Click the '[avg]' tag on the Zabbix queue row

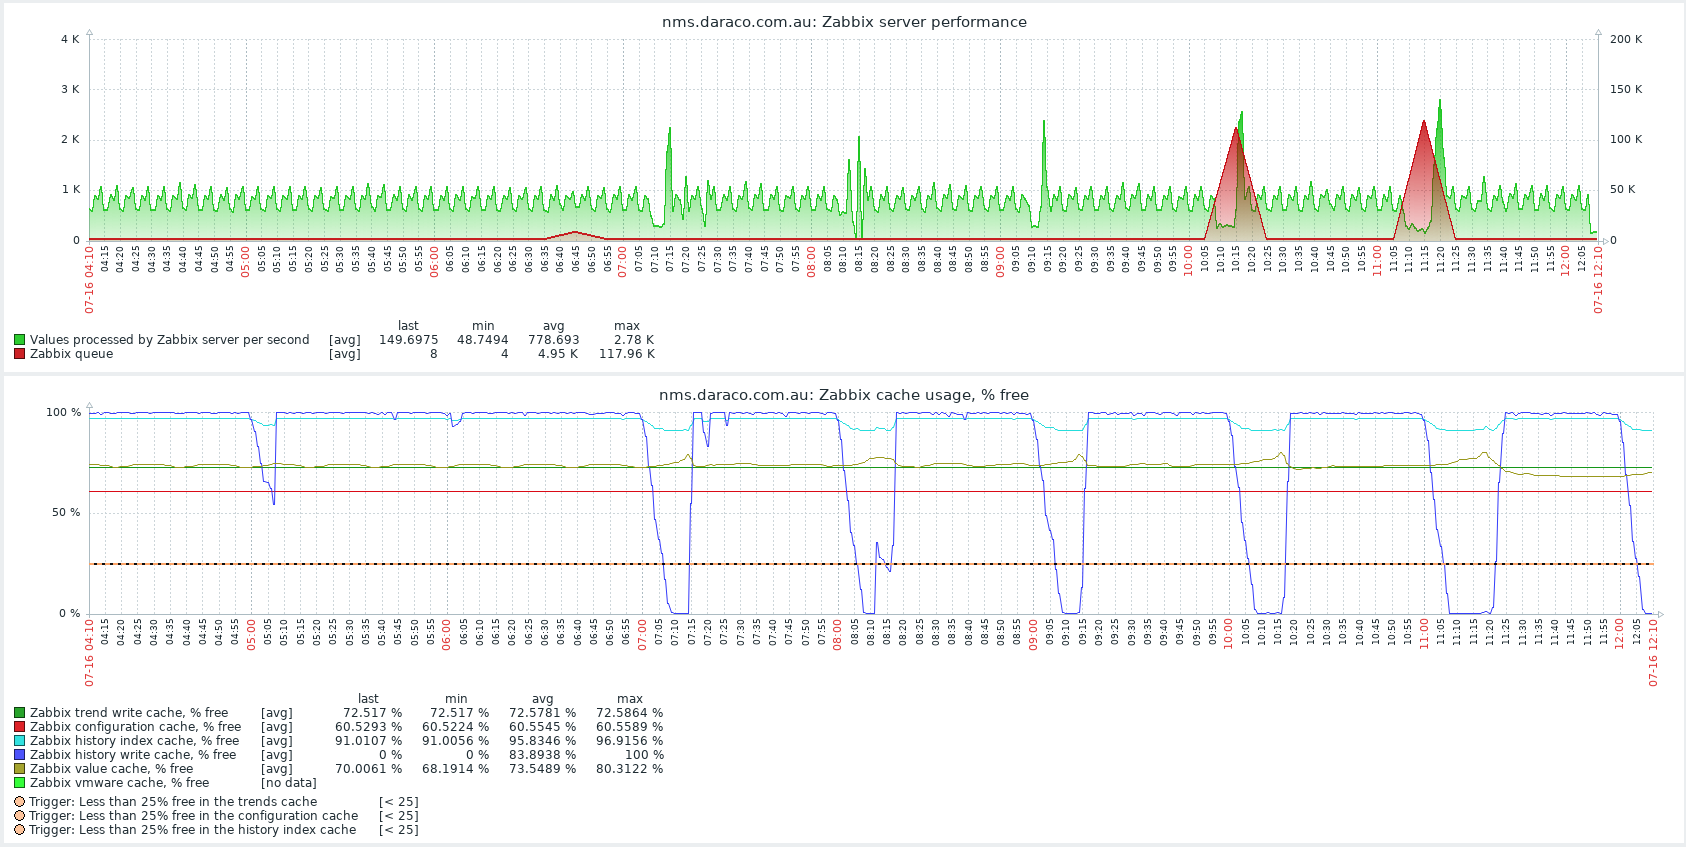[344, 354]
